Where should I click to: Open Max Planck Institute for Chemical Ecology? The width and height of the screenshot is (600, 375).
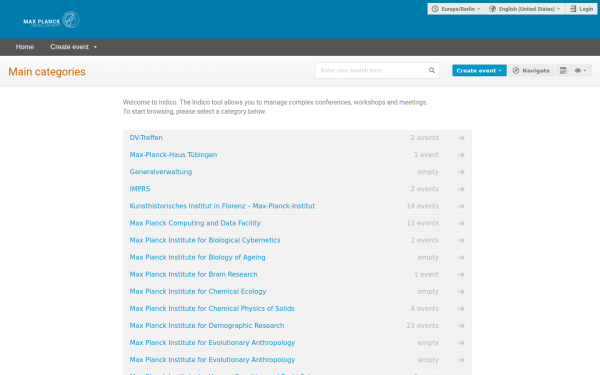point(198,292)
